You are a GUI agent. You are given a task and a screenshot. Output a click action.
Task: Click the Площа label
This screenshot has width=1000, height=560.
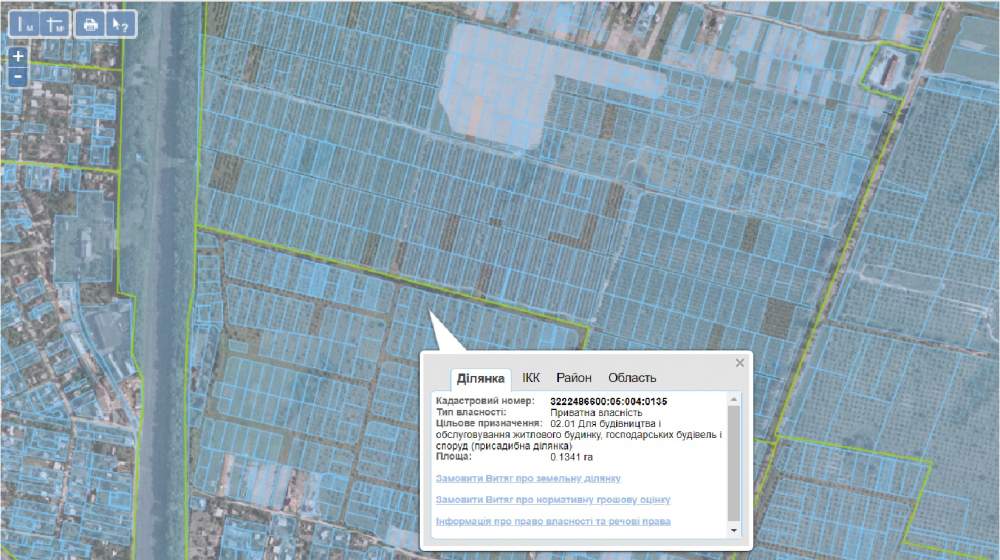454,457
